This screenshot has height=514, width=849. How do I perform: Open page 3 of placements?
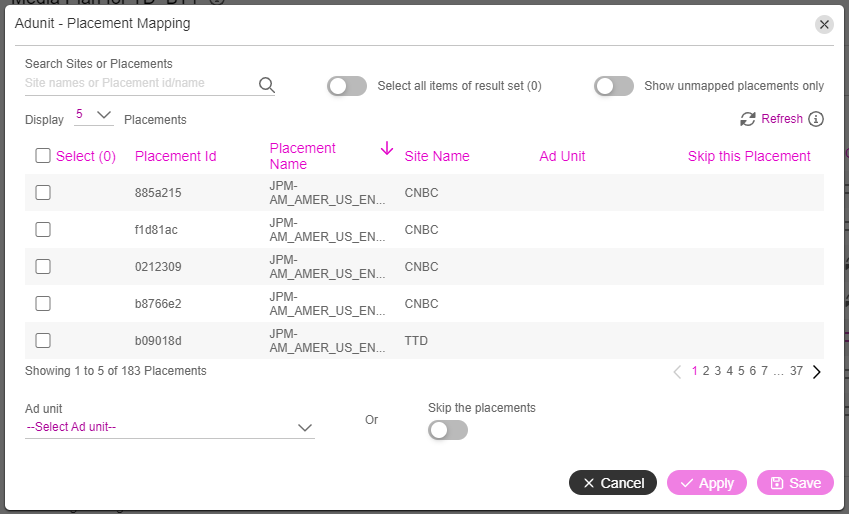717,371
